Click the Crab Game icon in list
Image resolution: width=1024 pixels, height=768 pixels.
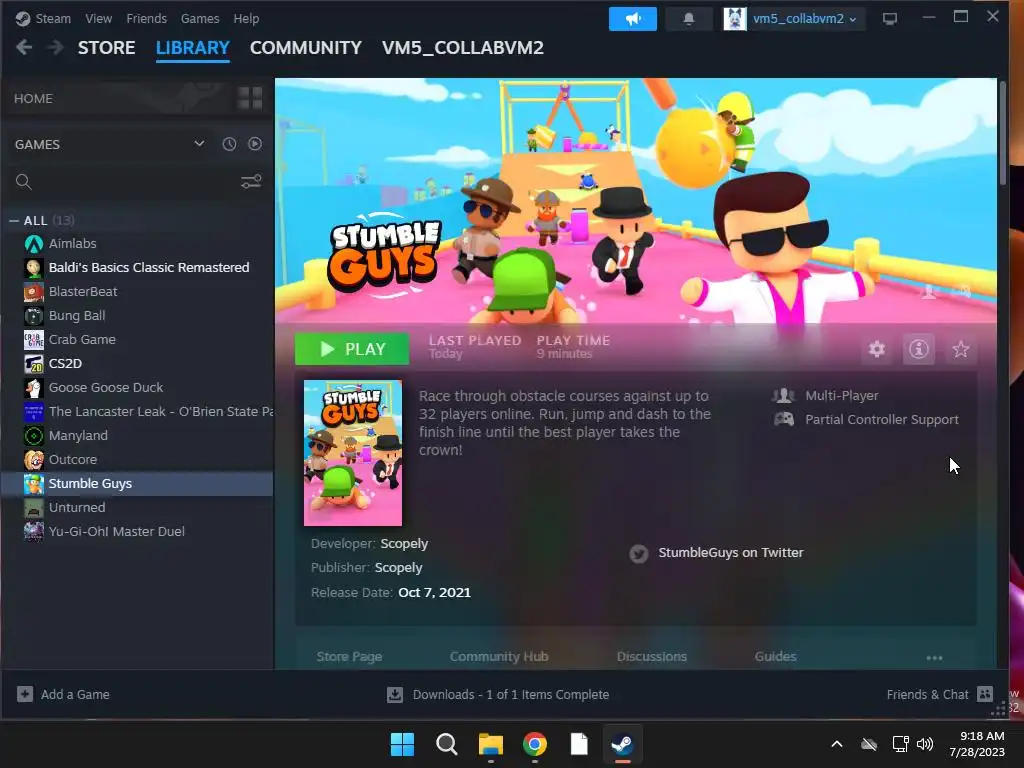point(33,340)
